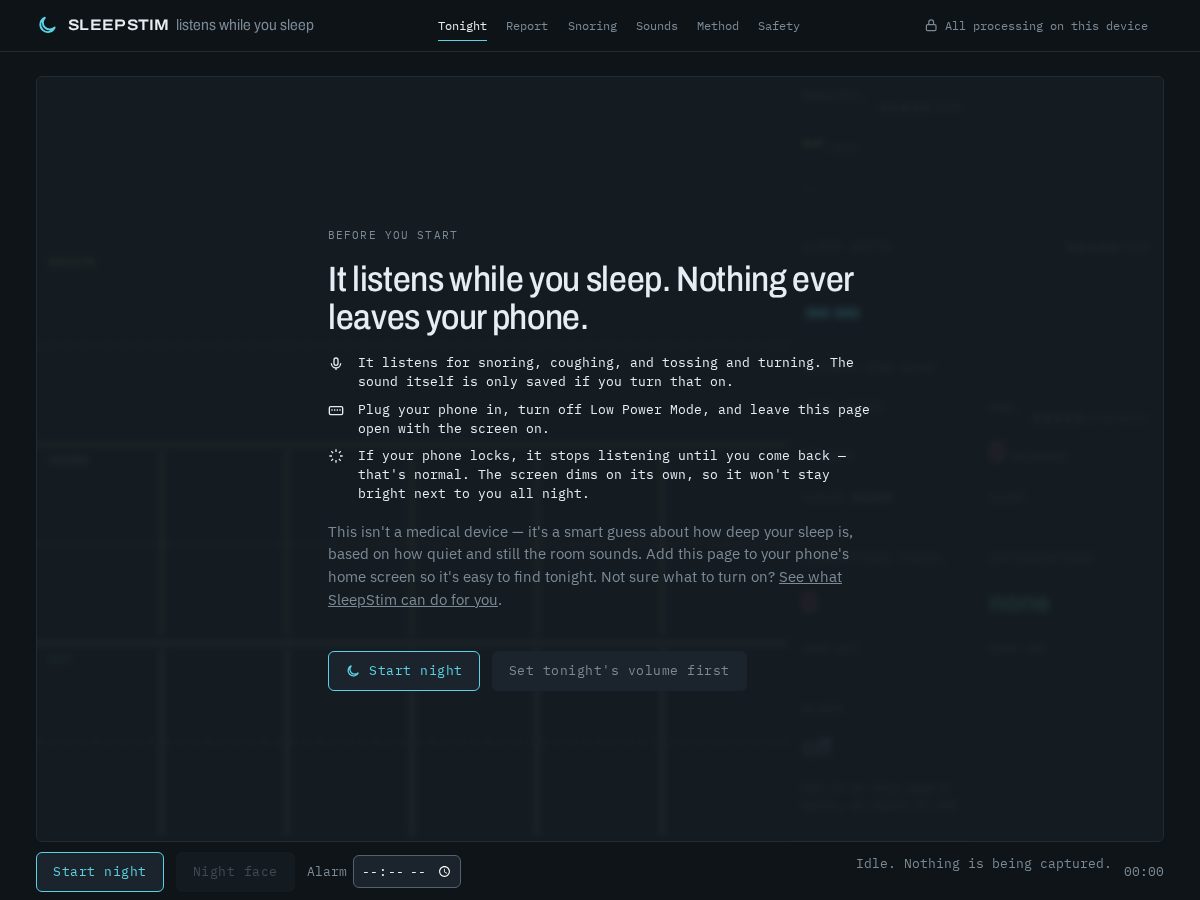Viewport: 1200px width, 900px height.
Task: Click the sun icon beside phone locks note
Action: (x=336, y=456)
